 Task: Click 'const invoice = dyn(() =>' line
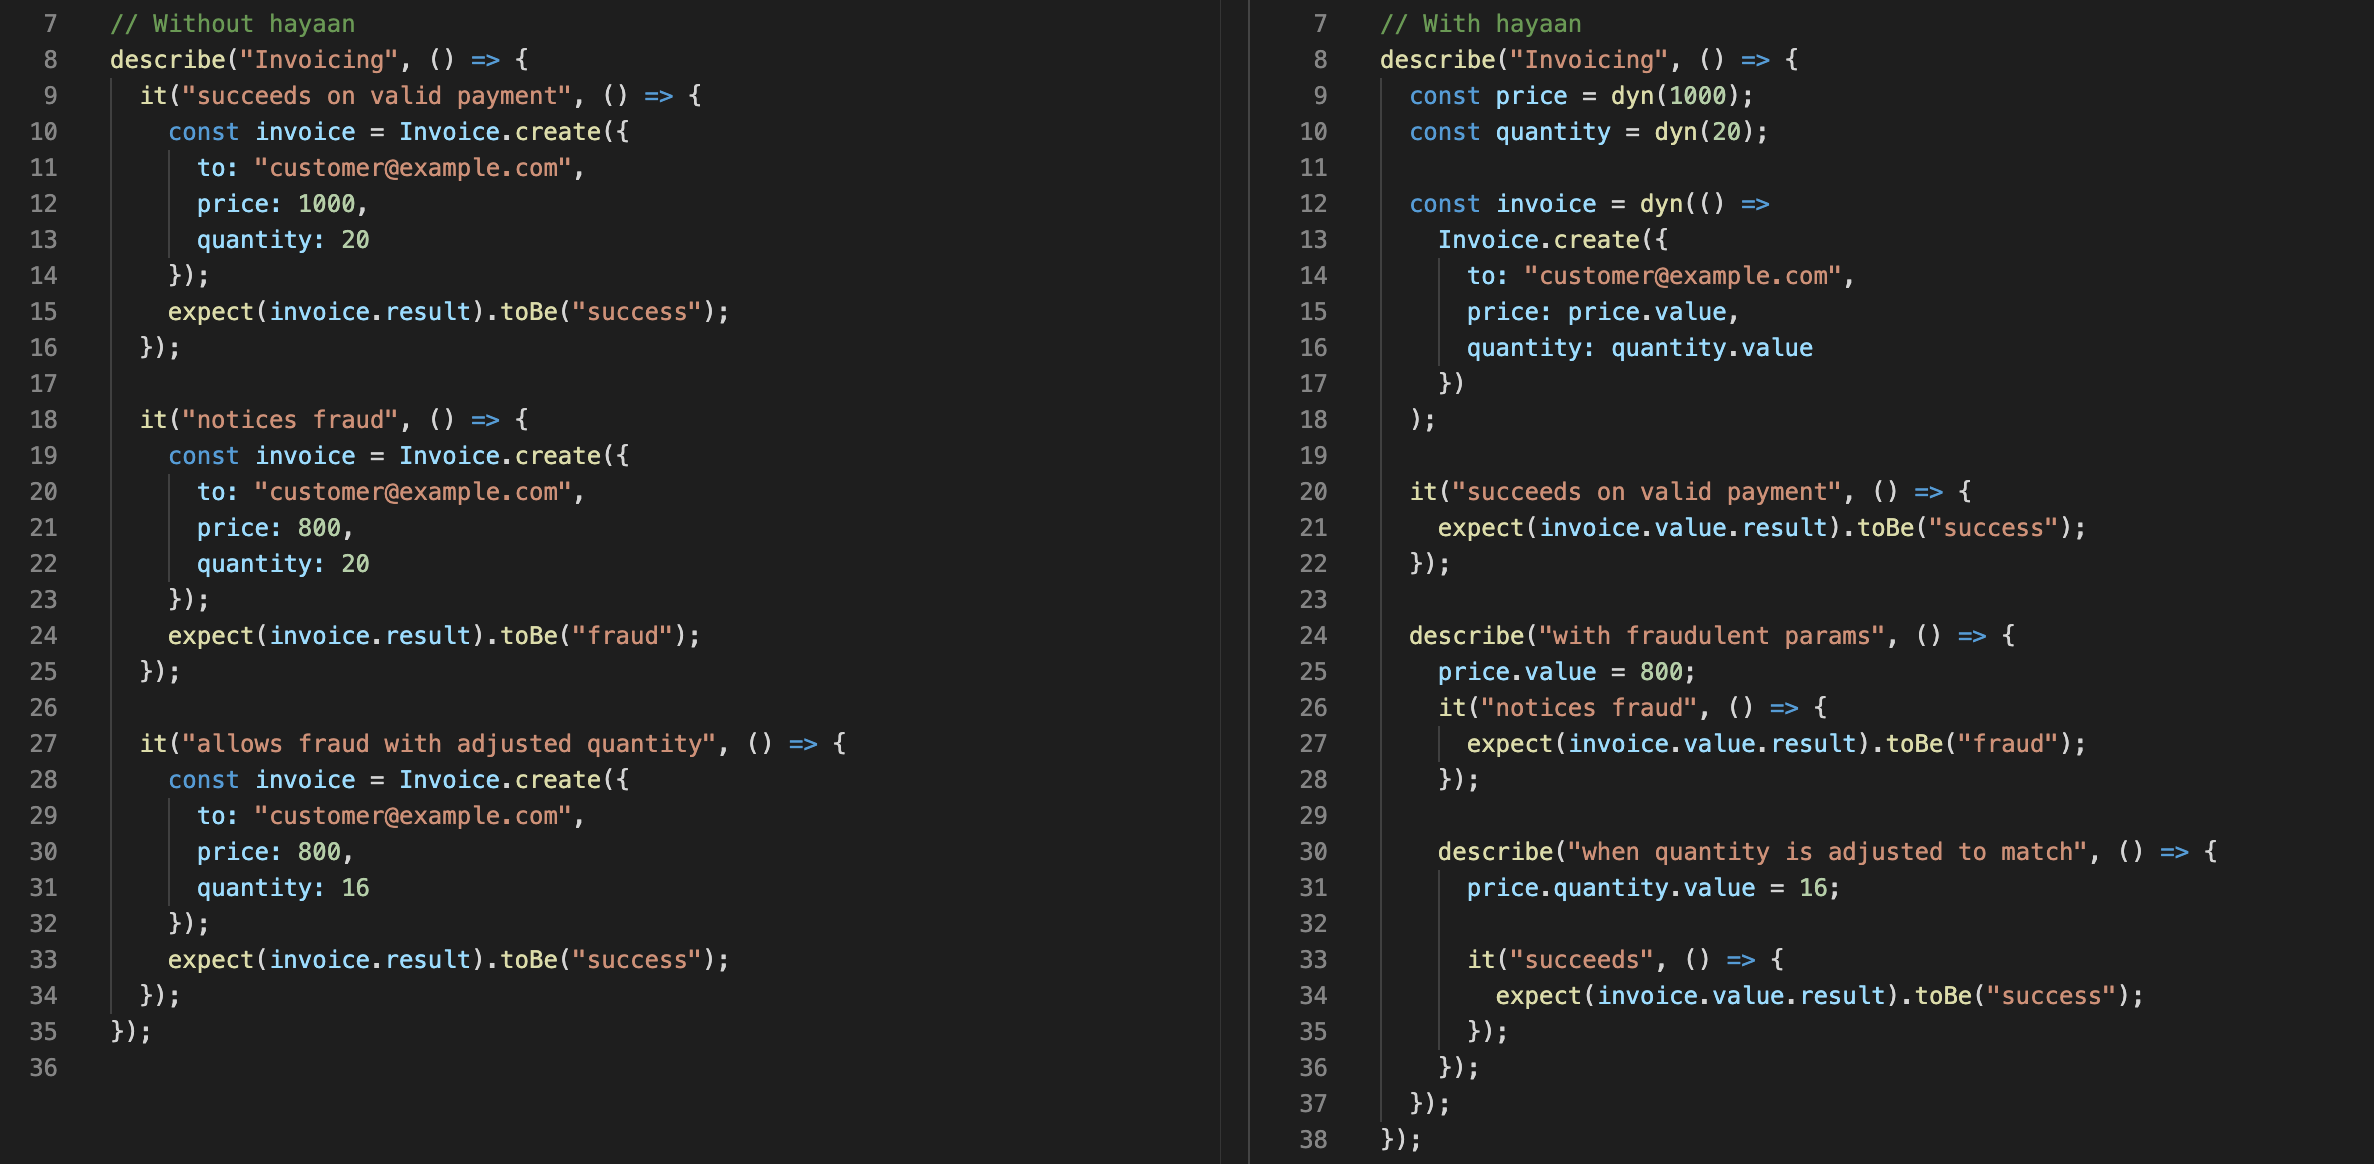(x=1588, y=204)
